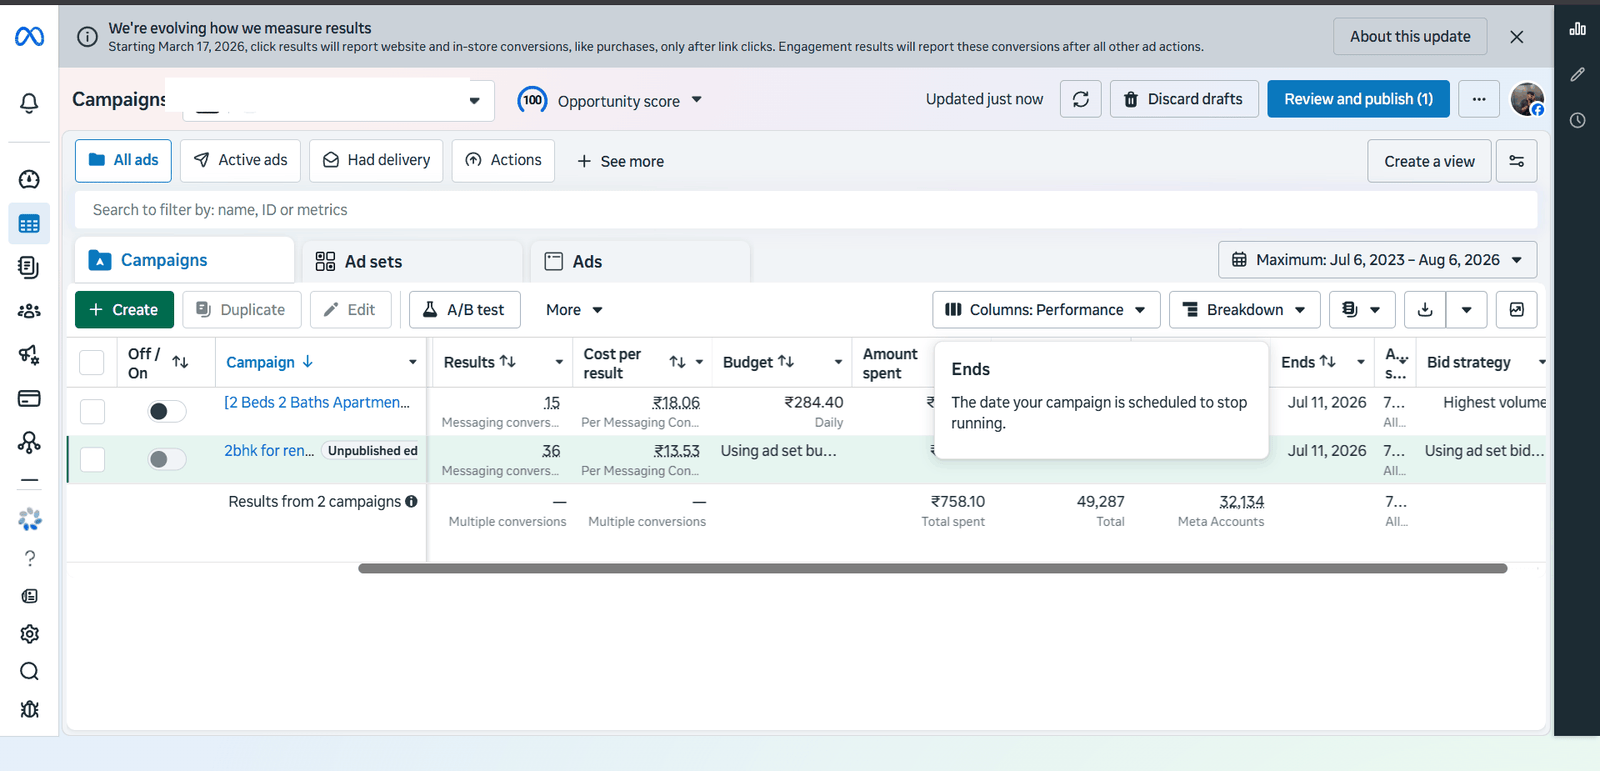Check the 2bhk for rent row checkbox
Screen dimensions: 1600x771
(92, 459)
